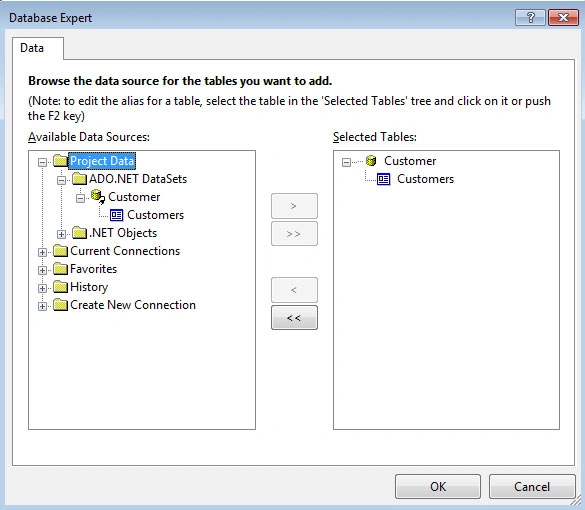Select the ADO.NET DataSets label

coord(138,179)
